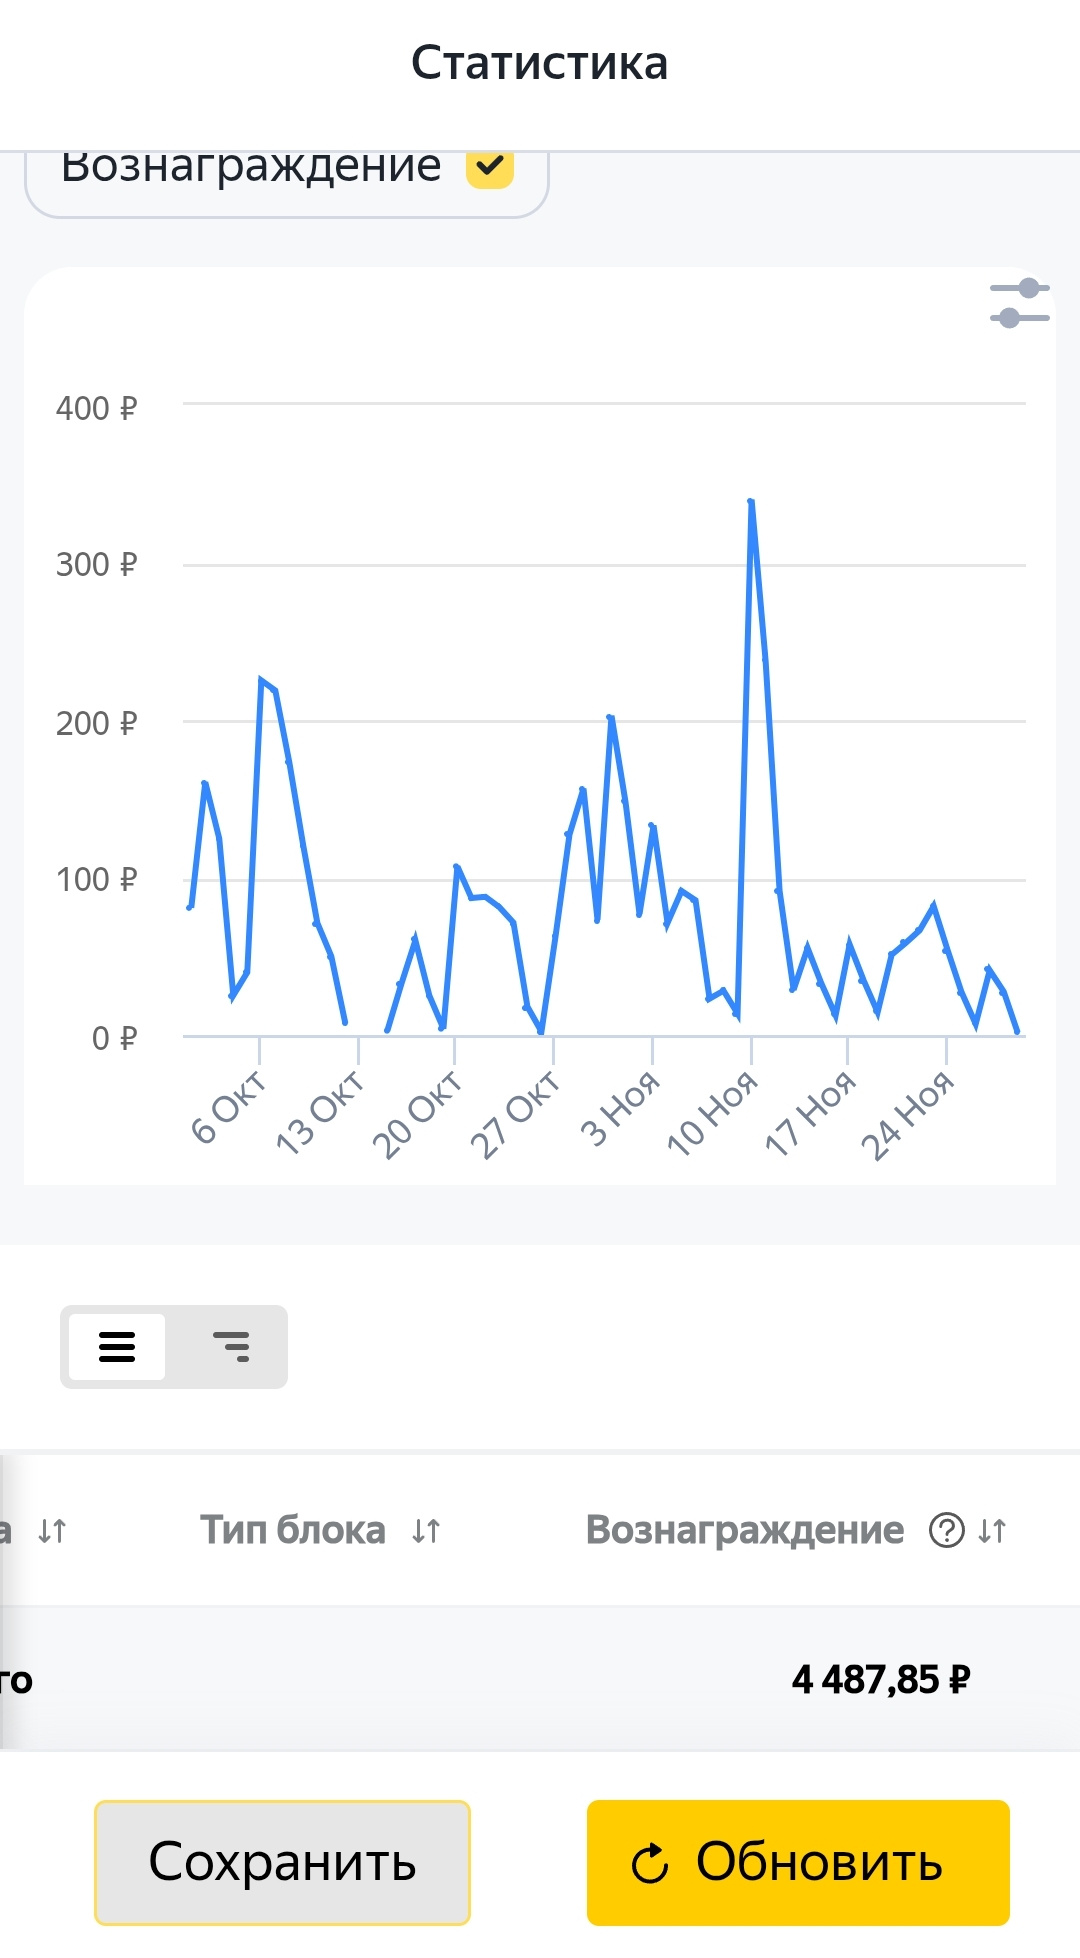Click the Вознаграждение column header
This screenshot has width=1080, height=1958.
pyautogui.click(x=744, y=1530)
